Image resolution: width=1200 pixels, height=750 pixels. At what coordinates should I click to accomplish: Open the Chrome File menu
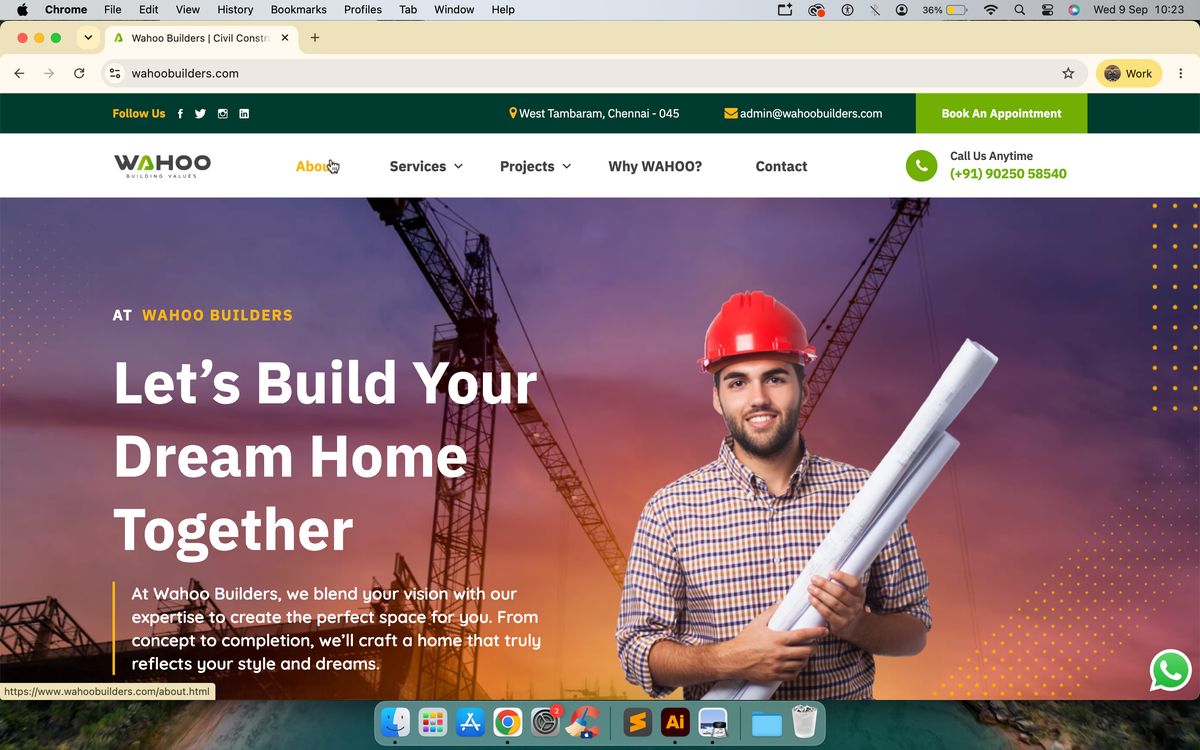coord(113,9)
